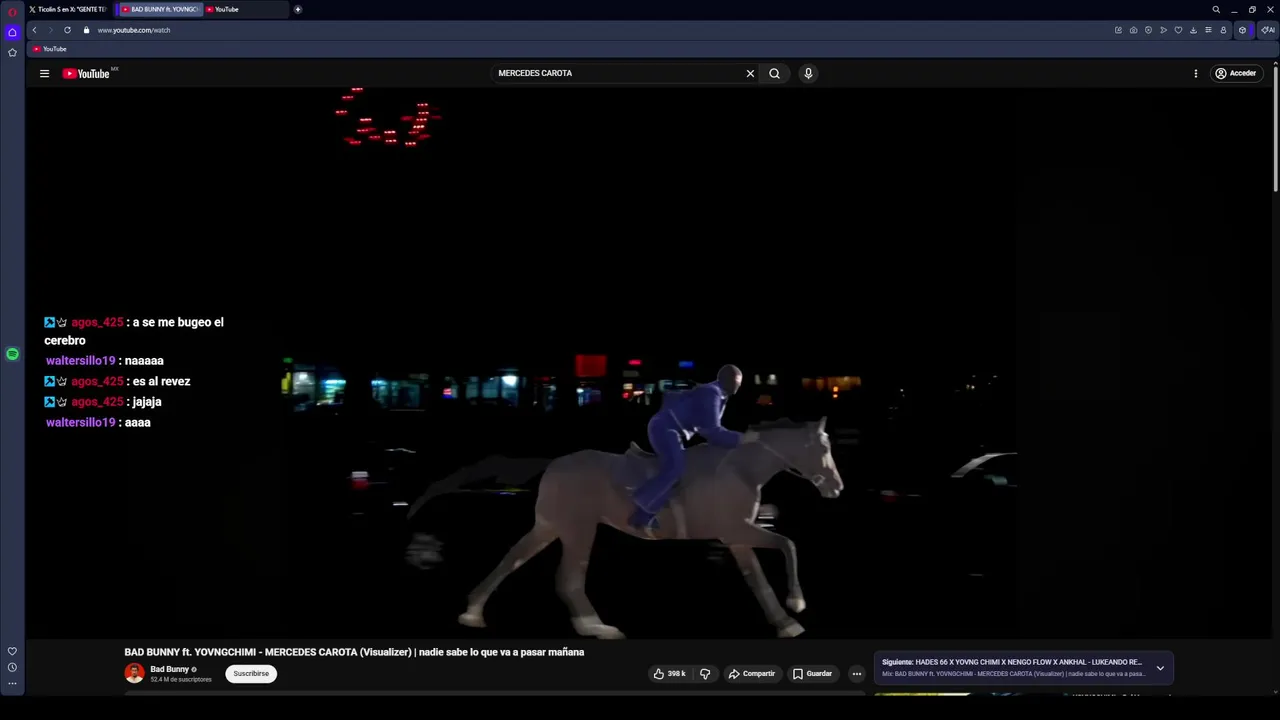
Task: Click agos_425 message 'jajaja'
Action: coord(145,402)
